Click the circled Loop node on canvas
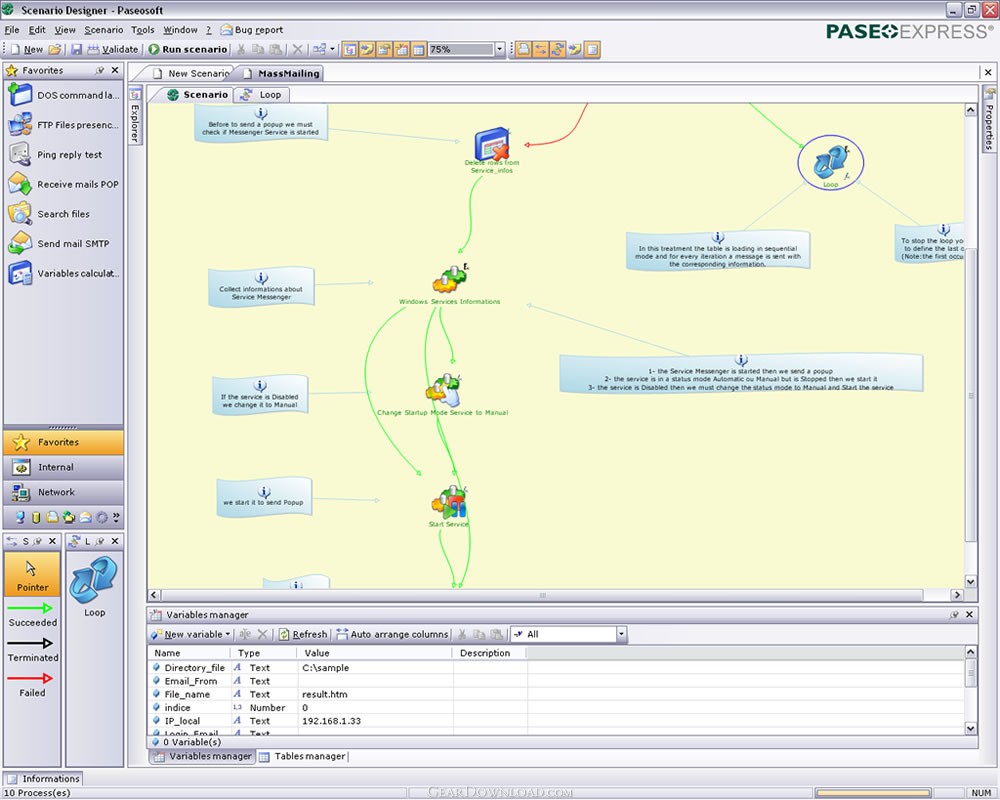1000x800 pixels. tap(830, 162)
